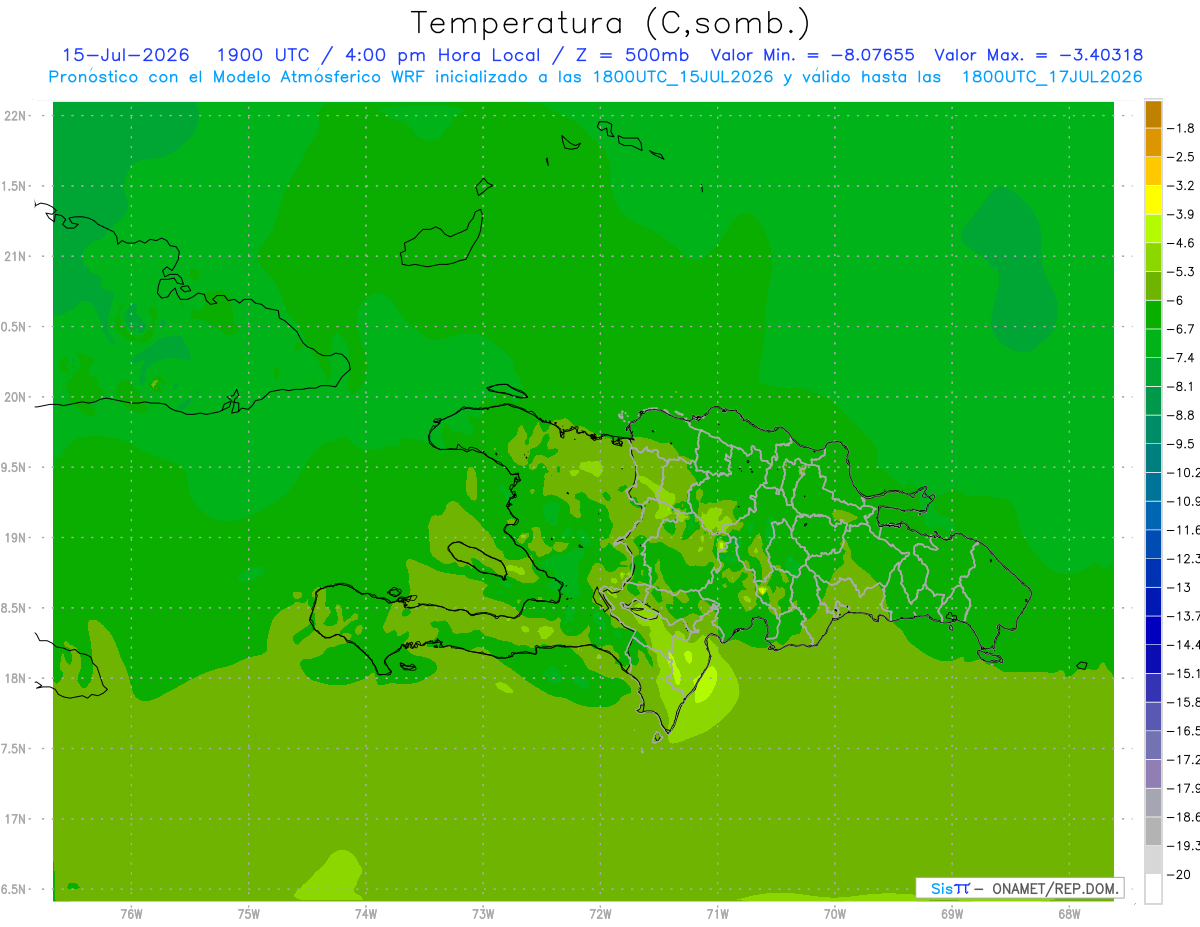This screenshot has height=927, width=1200.
Task: Click the '-13' legend value
Action: (1179, 587)
